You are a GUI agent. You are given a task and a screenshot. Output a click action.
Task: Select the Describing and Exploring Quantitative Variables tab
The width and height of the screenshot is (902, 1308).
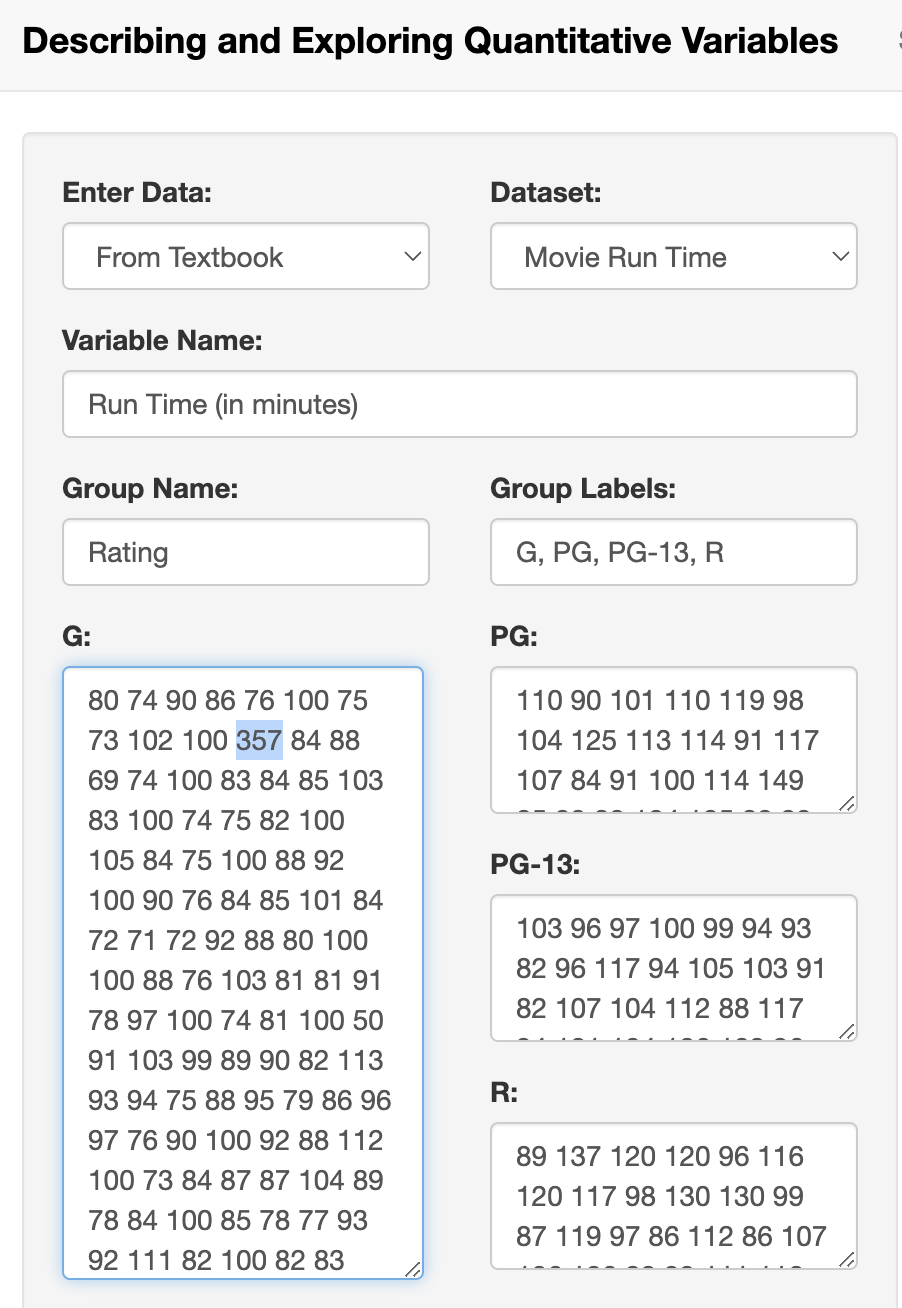click(430, 41)
